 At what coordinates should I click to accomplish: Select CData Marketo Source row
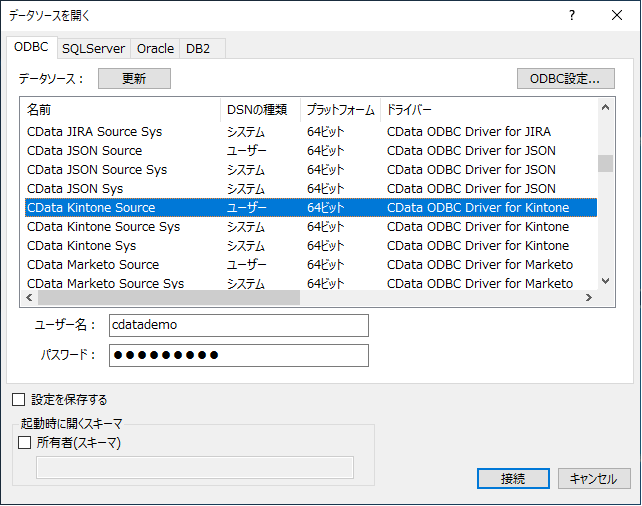[311, 264]
